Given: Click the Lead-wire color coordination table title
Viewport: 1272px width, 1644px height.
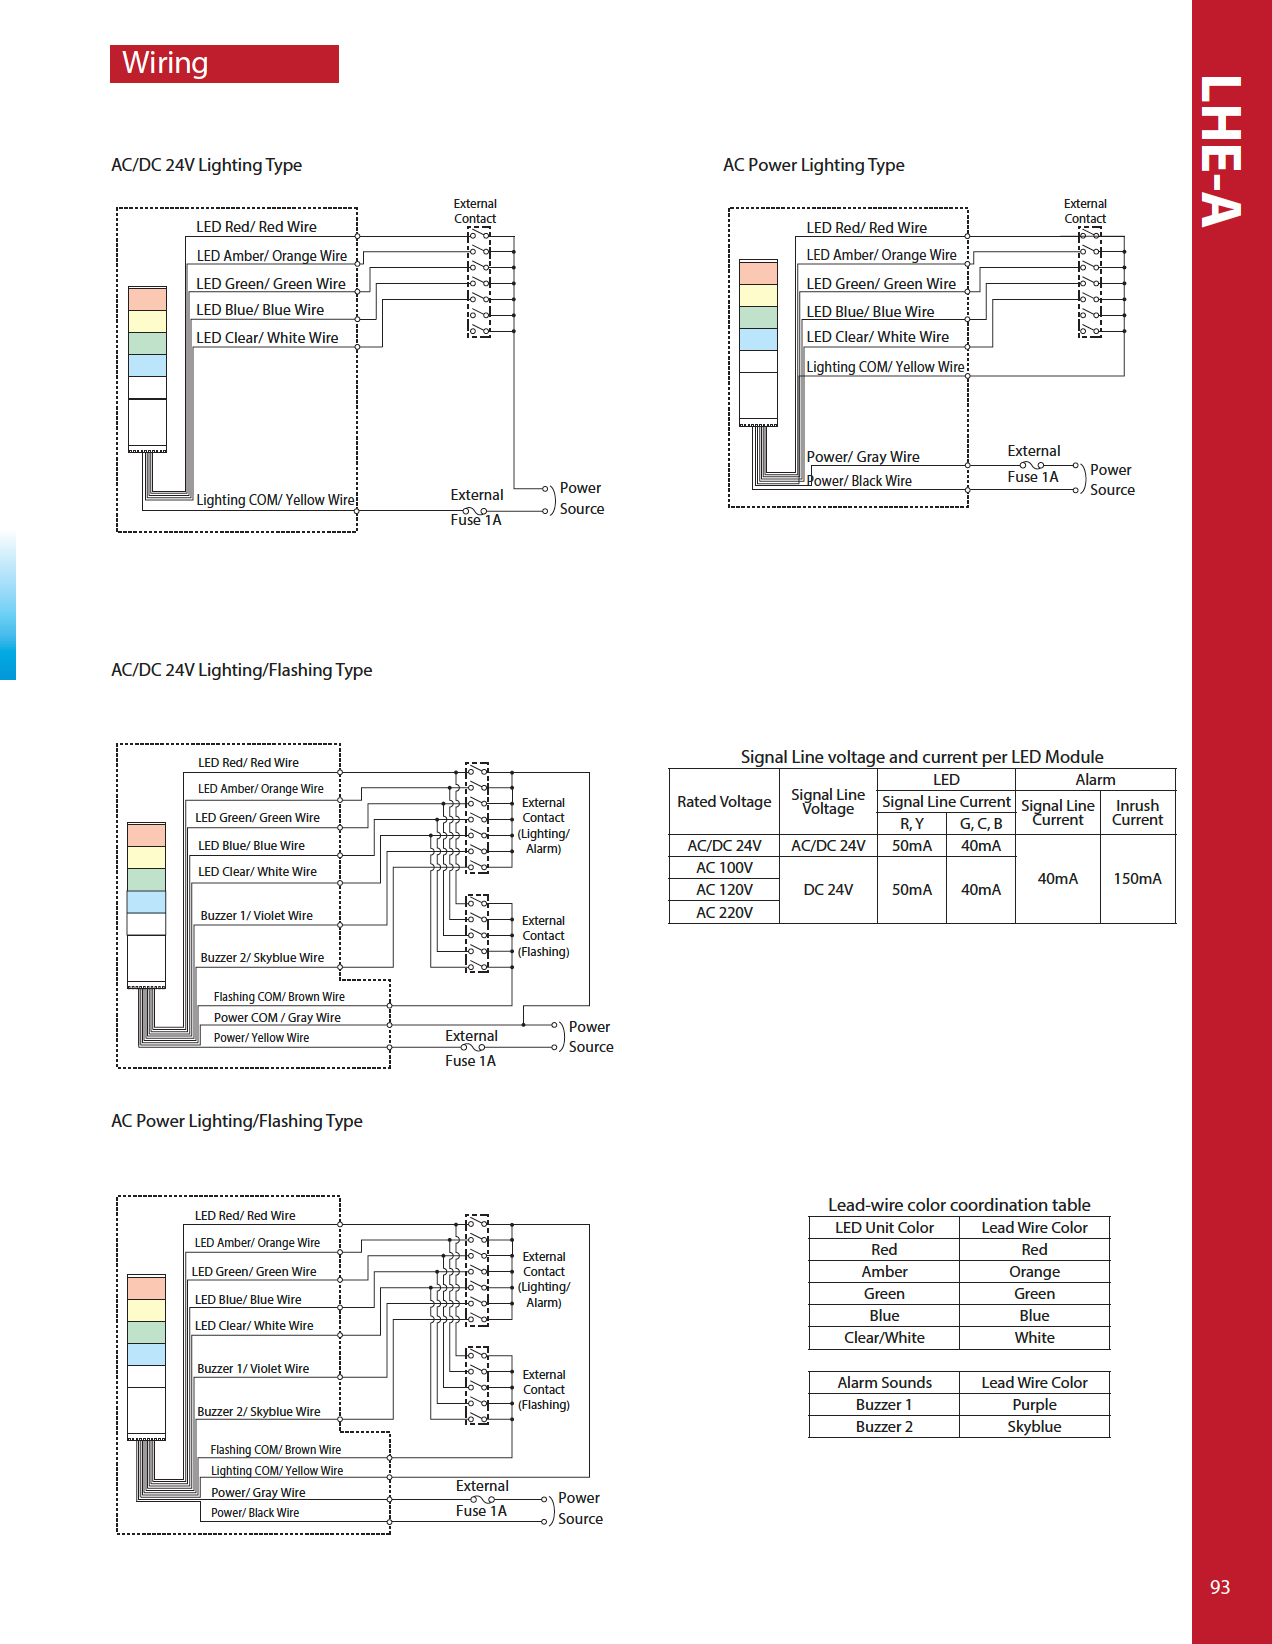Looking at the screenshot, I should click(958, 1205).
